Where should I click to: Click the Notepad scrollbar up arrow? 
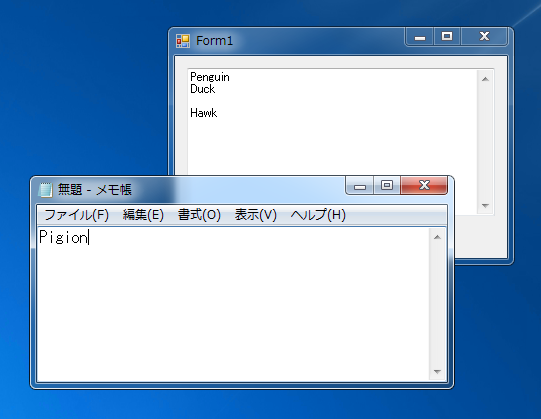pyautogui.click(x=437, y=237)
